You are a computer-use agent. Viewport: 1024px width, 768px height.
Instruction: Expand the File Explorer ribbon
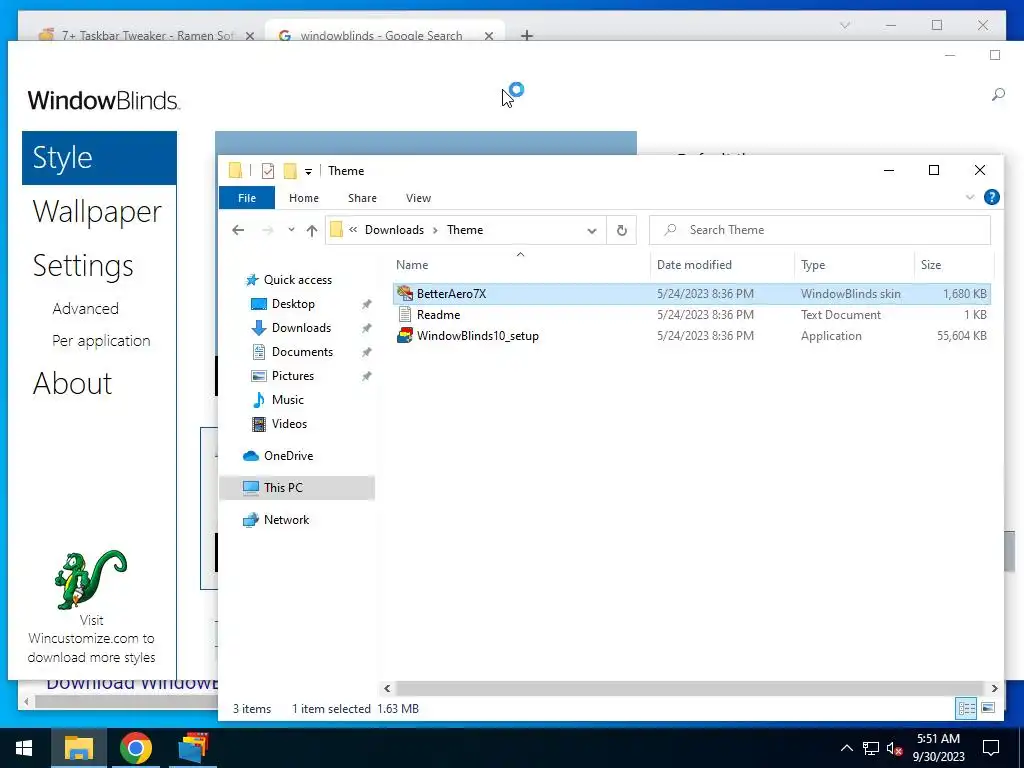[970, 197]
